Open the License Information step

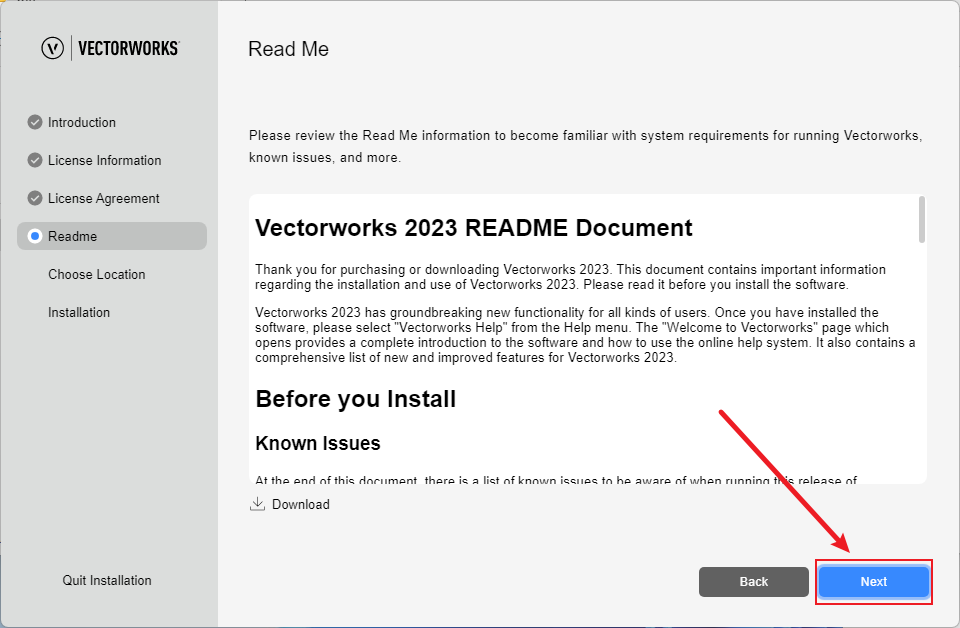pos(105,160)
